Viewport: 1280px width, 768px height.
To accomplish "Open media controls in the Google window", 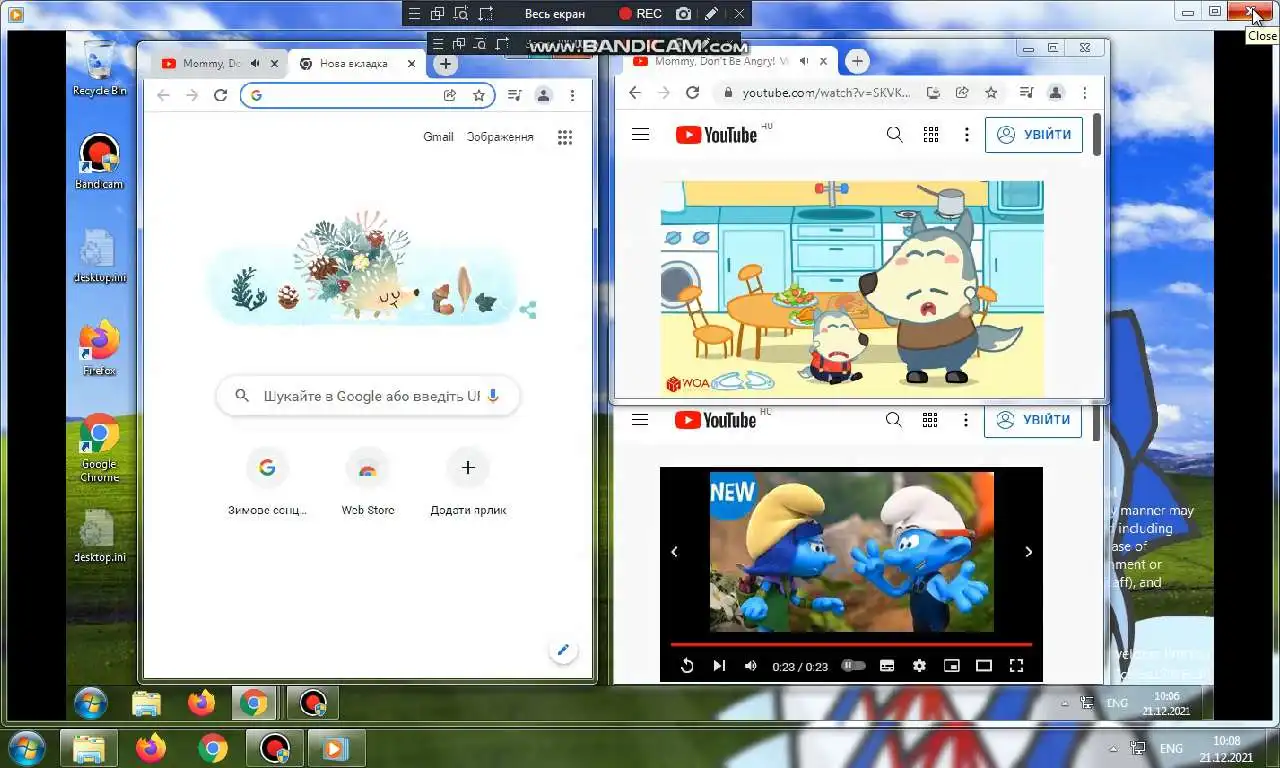I will coord(514,95).
